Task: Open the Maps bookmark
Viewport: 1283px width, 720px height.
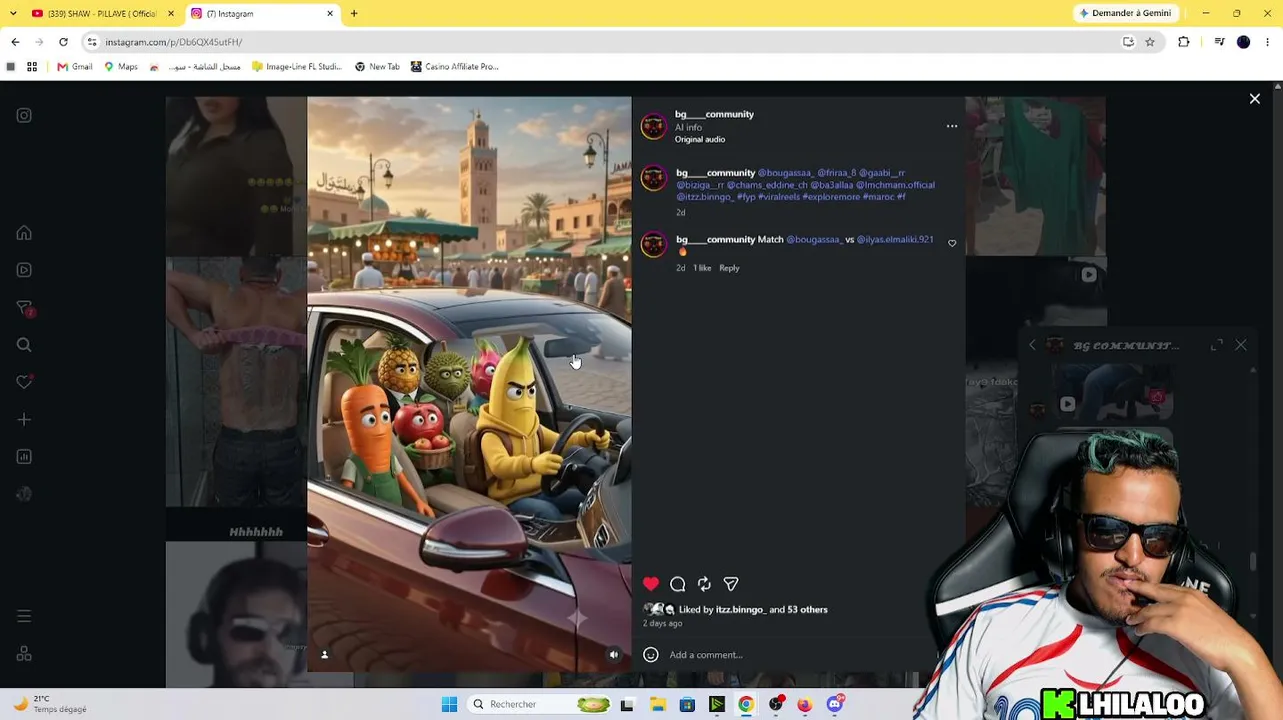Action: click(x=121, y=67)
